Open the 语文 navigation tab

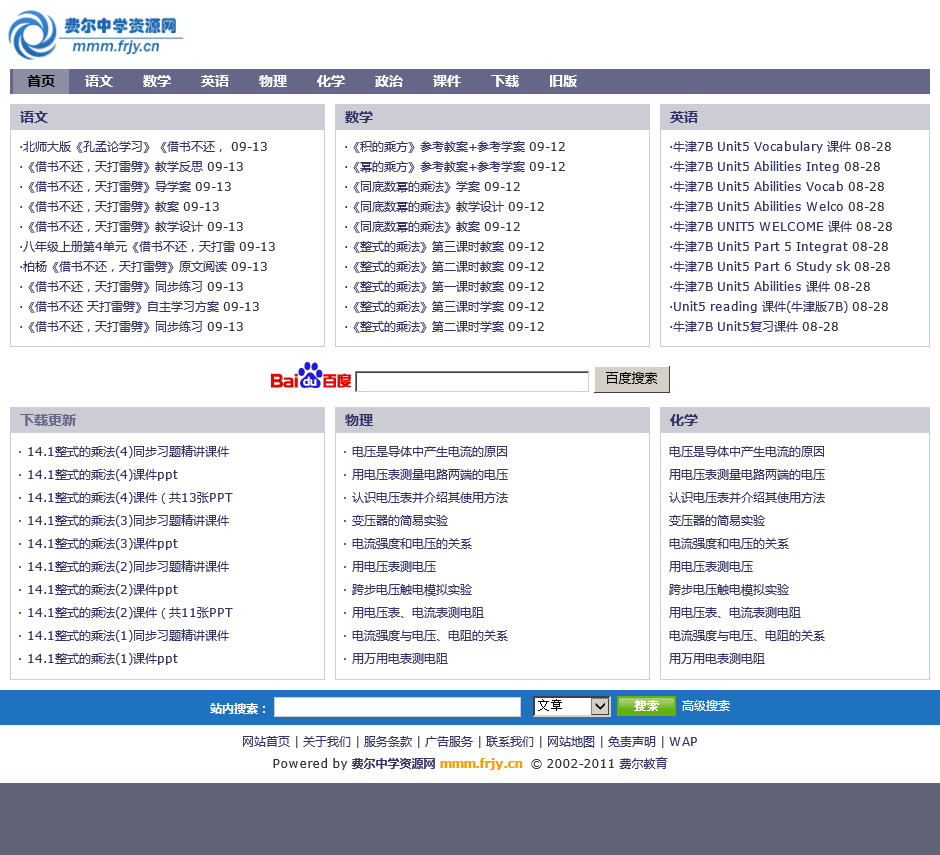click(x=99, y=82)
